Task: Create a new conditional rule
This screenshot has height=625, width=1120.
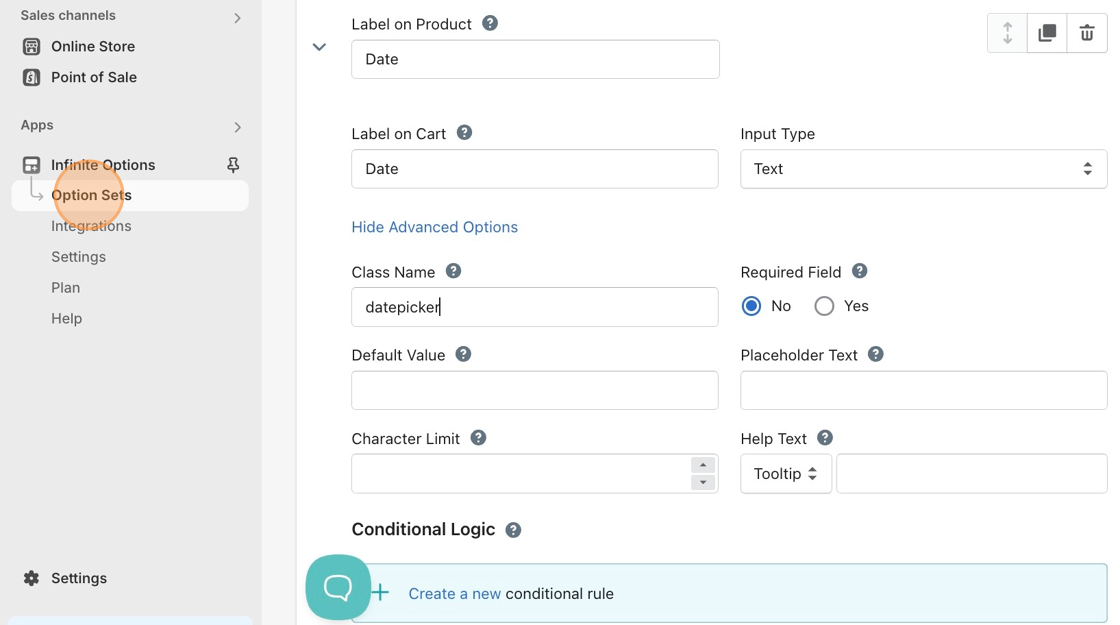Action: tap(455, 593)
